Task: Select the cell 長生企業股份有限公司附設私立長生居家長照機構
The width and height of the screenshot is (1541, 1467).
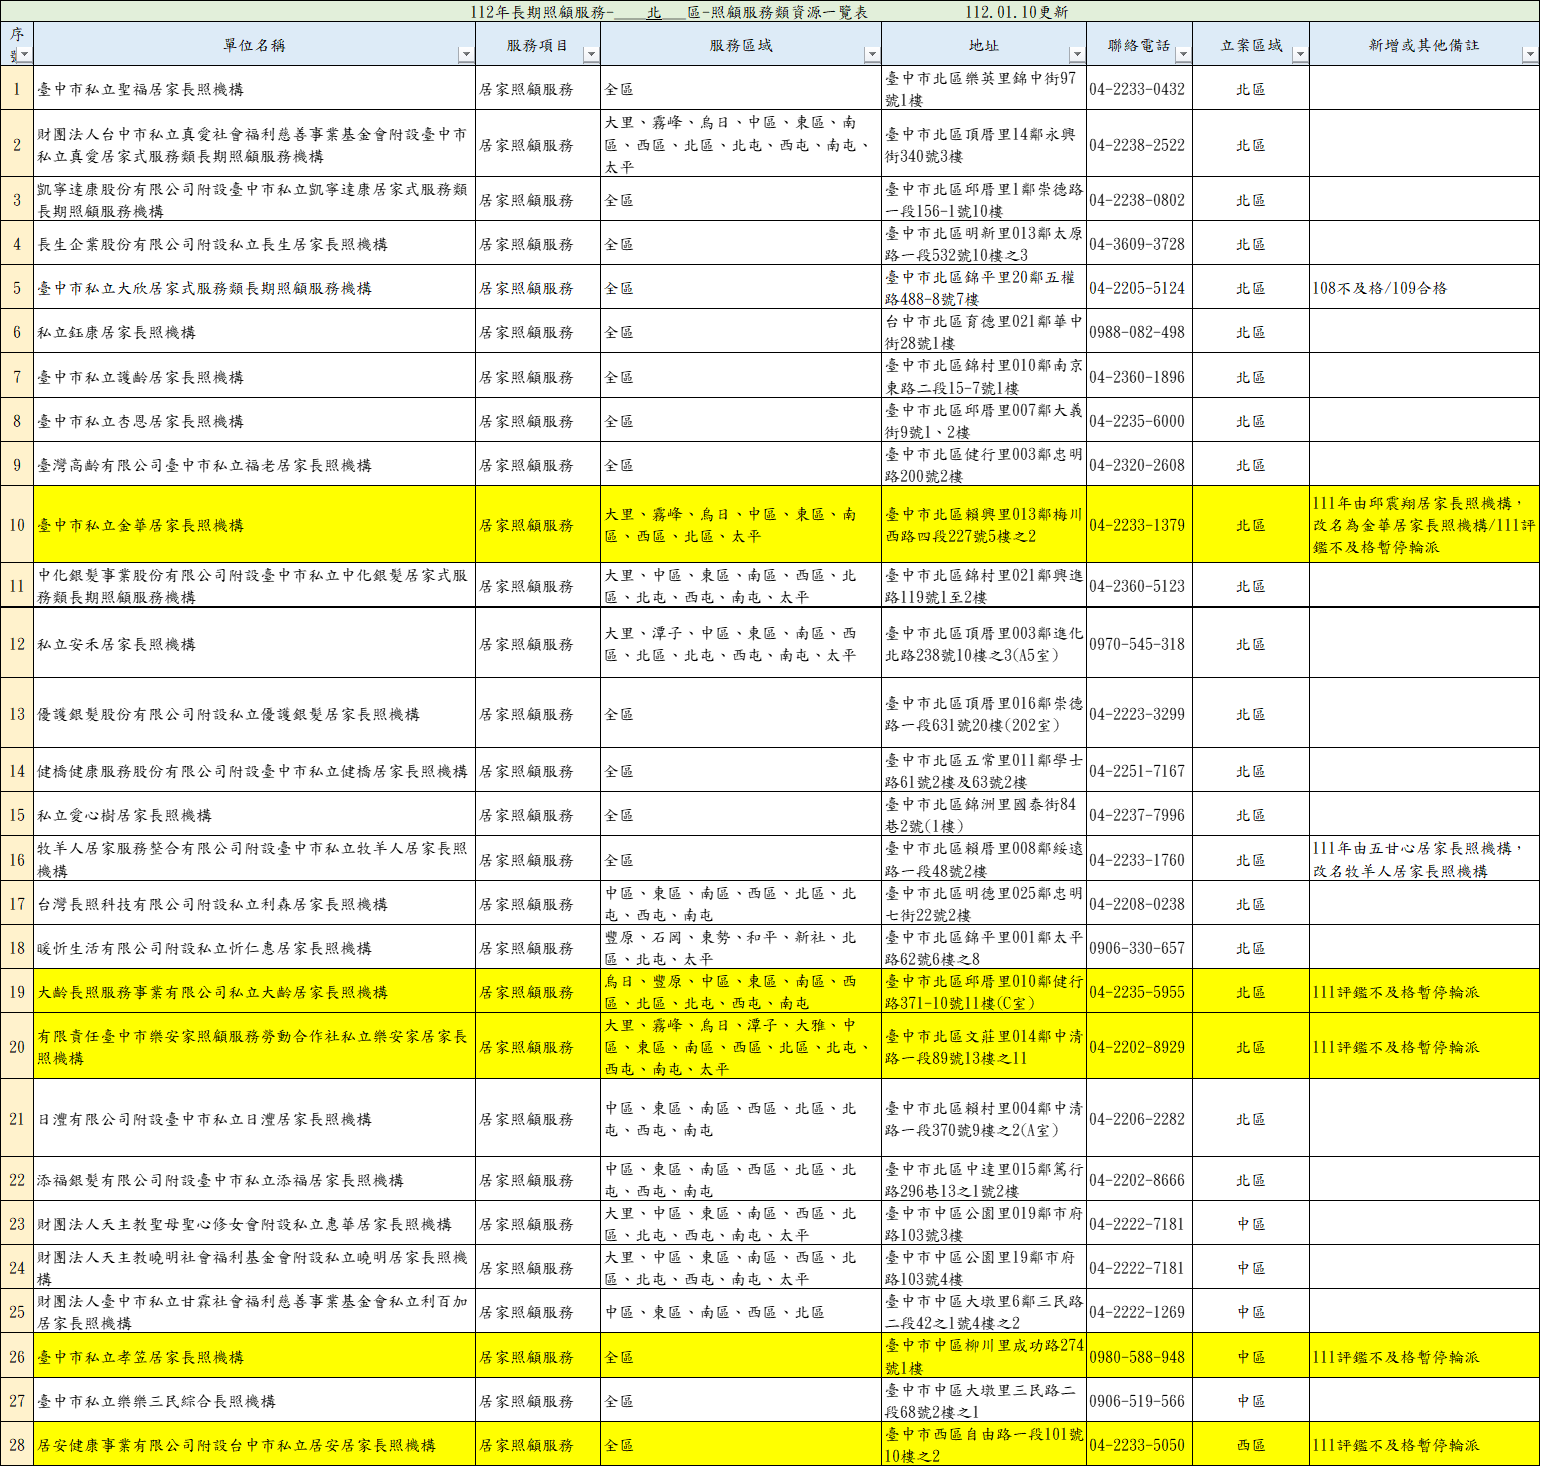Action: pyautogui.click(x=254, y=244)
